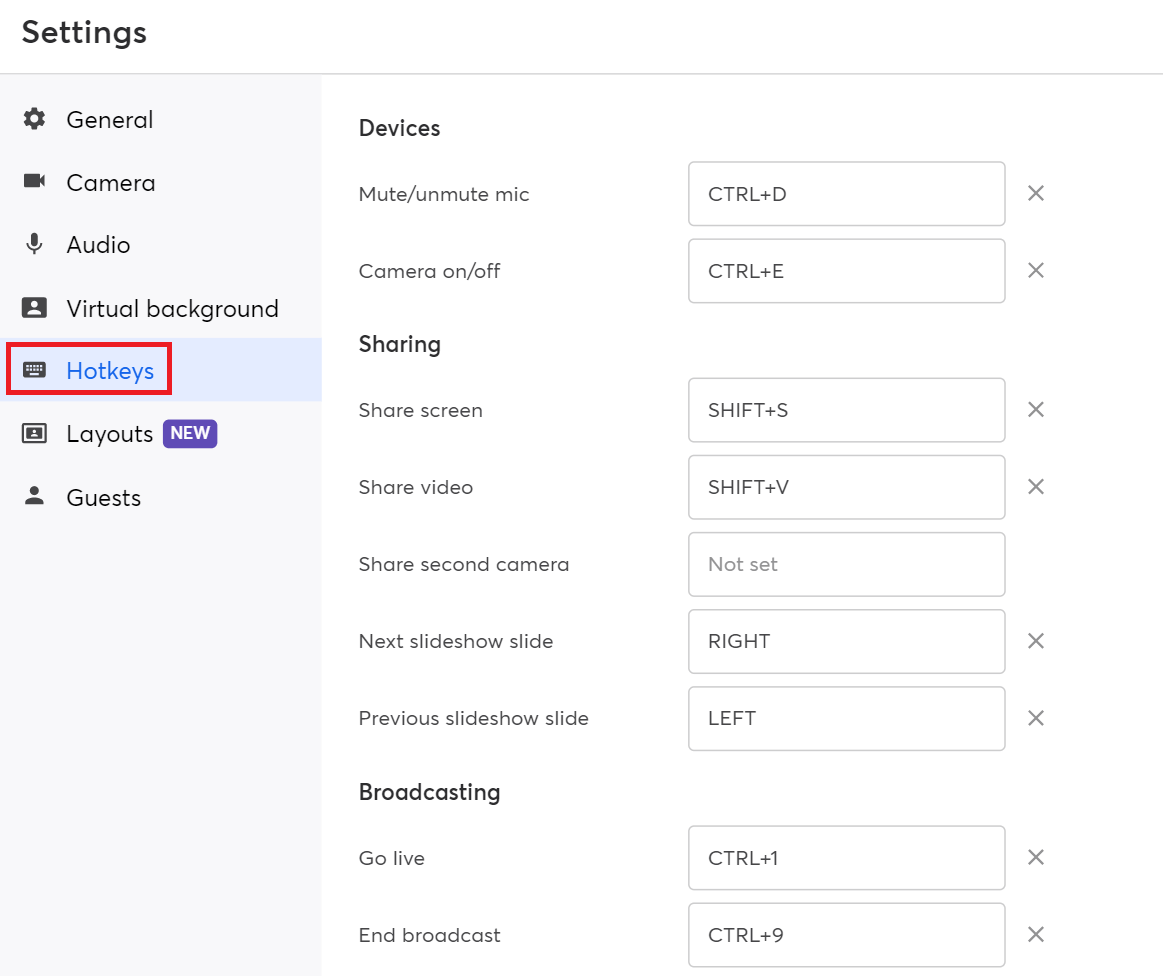
Task: Open the Guests settings section
Action: coord(103,498)
